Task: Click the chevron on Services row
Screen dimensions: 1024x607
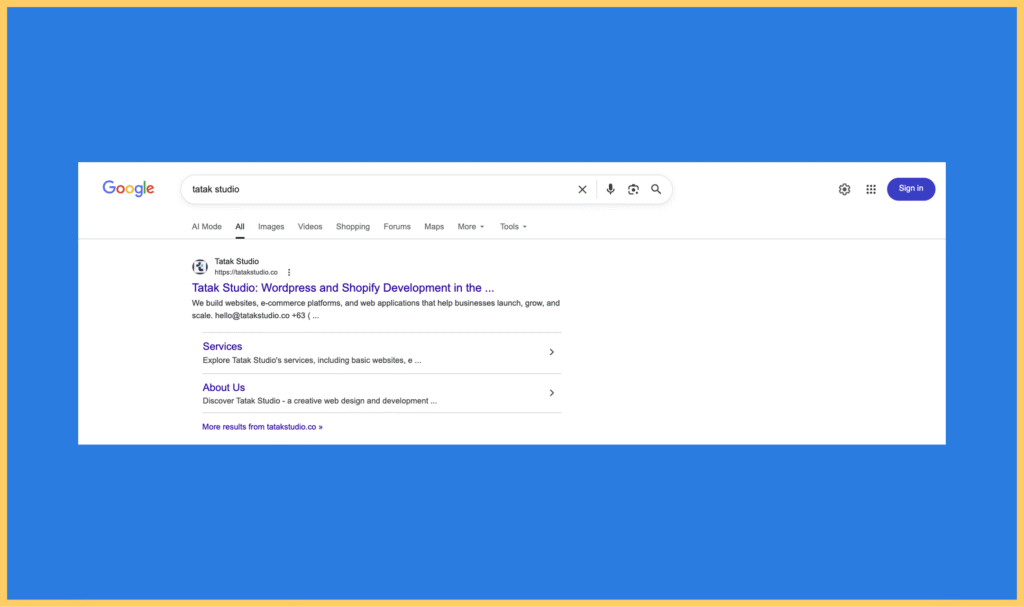Action: point(551,352)
